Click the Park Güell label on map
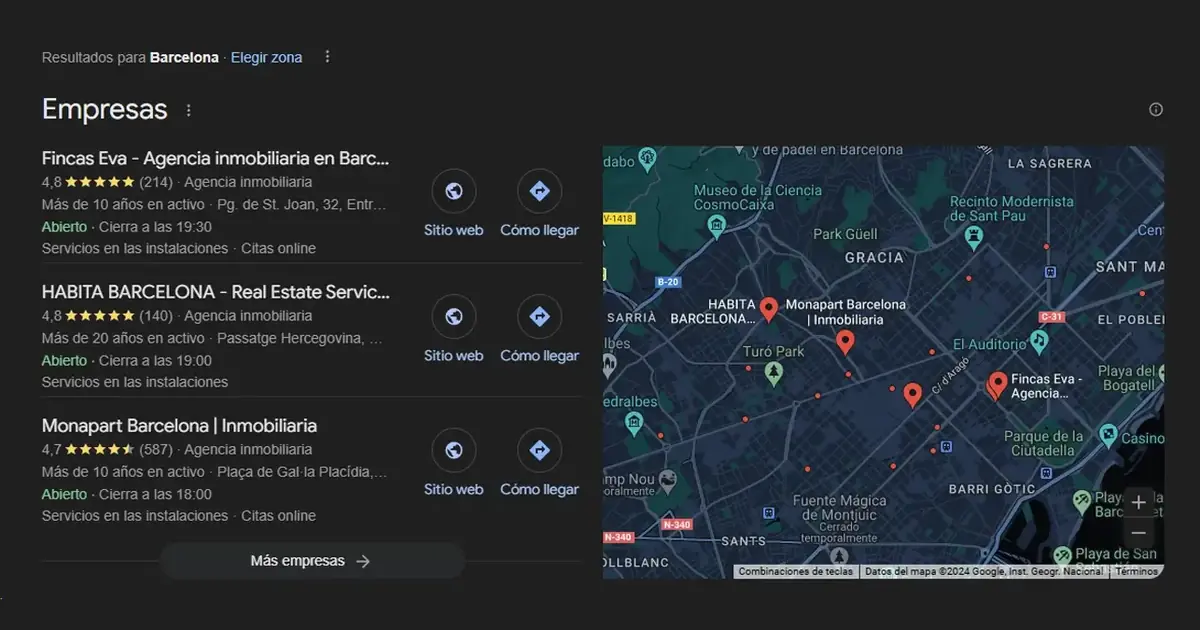The image size is (1200, 630). coord(845,234)
